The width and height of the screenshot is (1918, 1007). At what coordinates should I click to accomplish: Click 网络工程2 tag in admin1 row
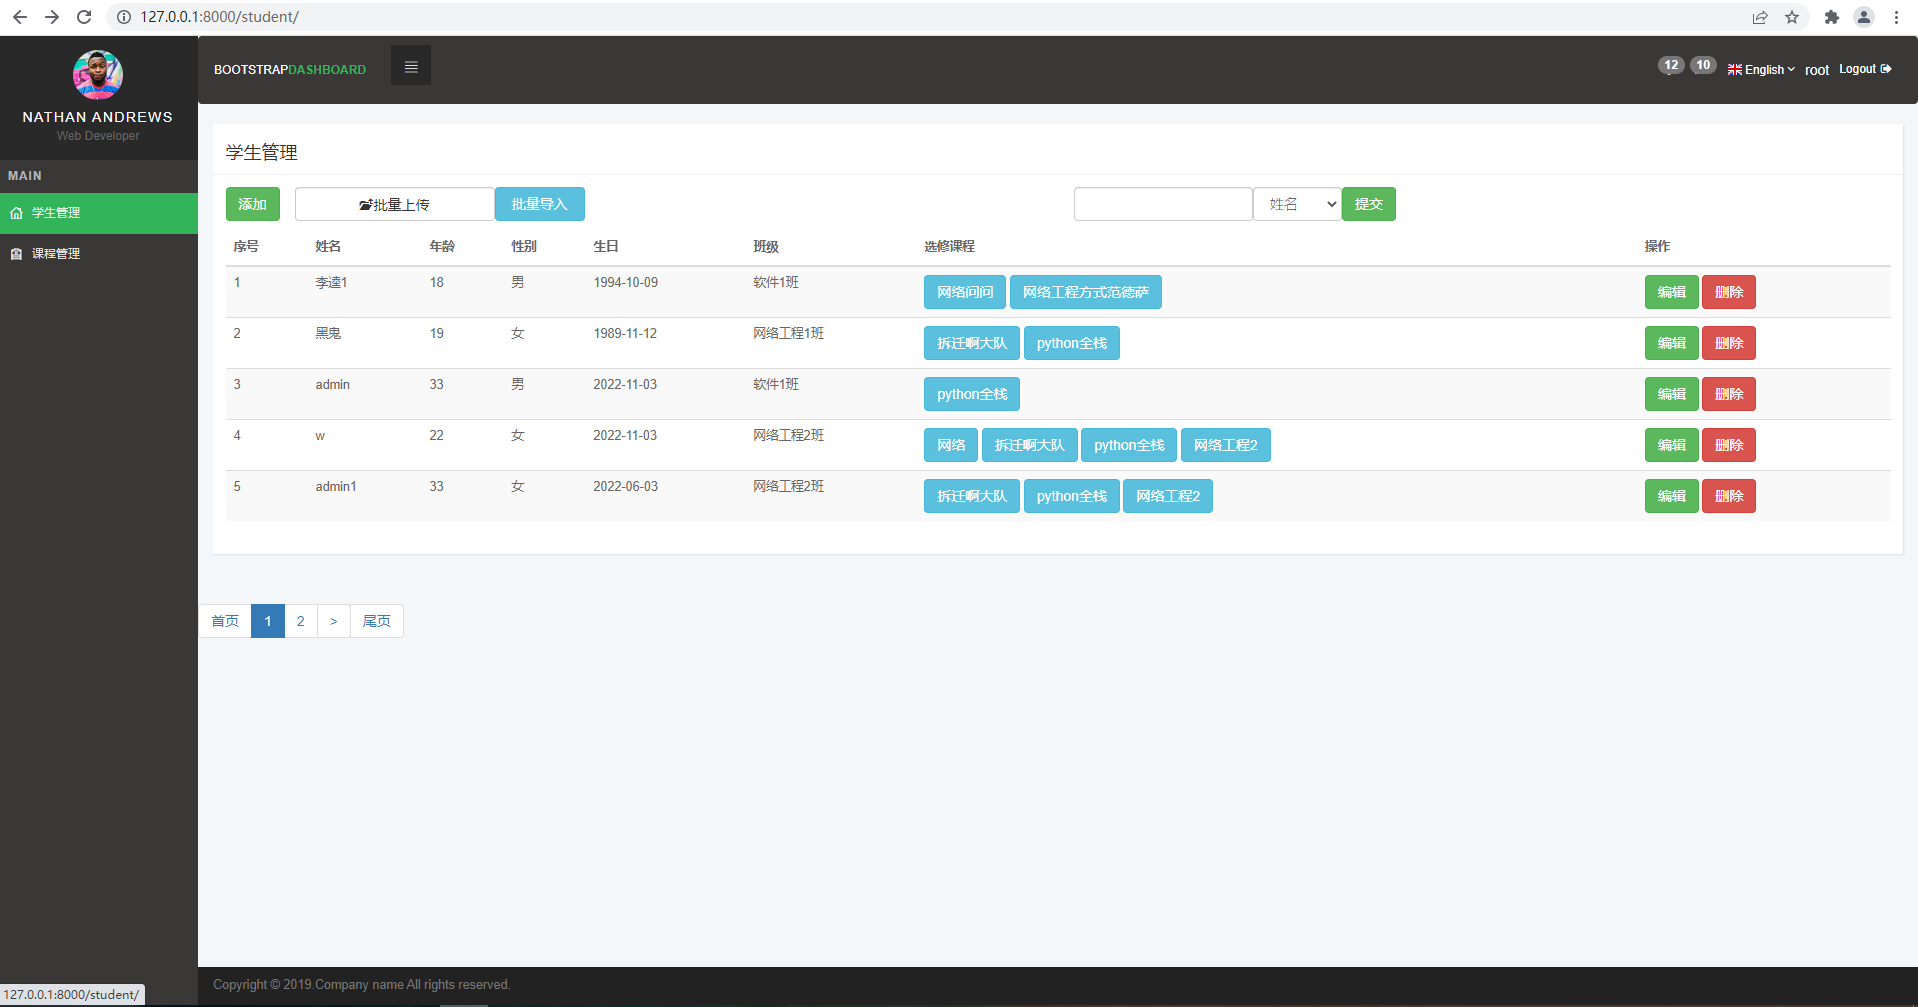pyautogui.click(x=1168, y=496)
